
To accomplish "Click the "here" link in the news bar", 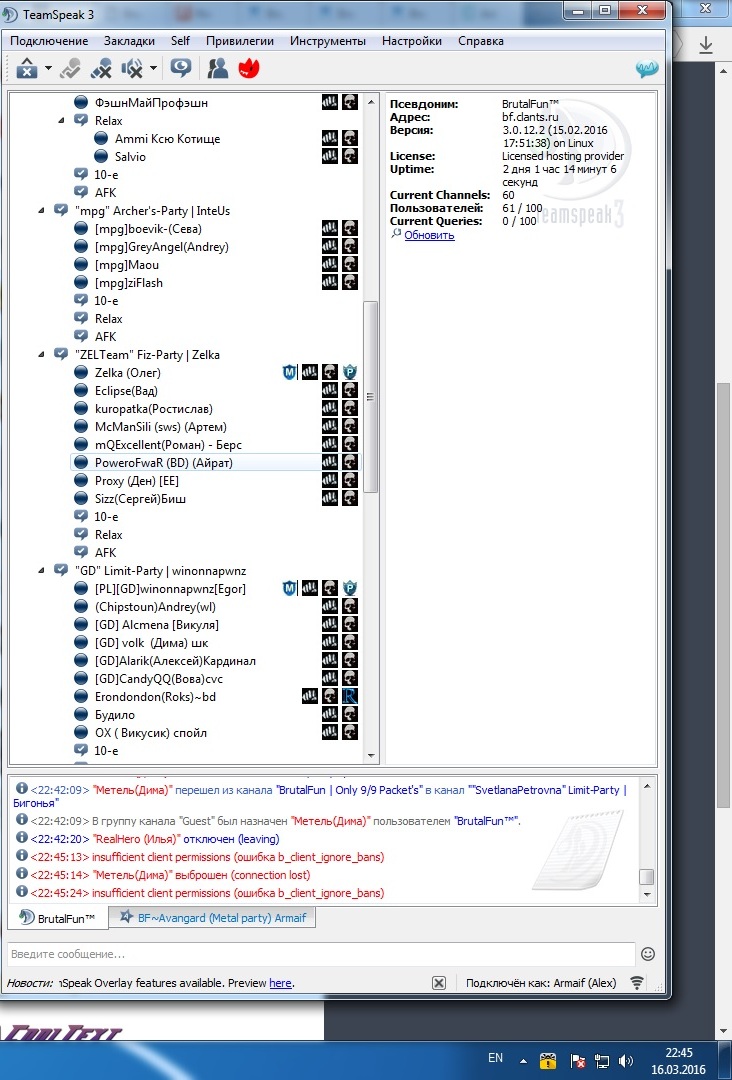I will pos(280,983).
